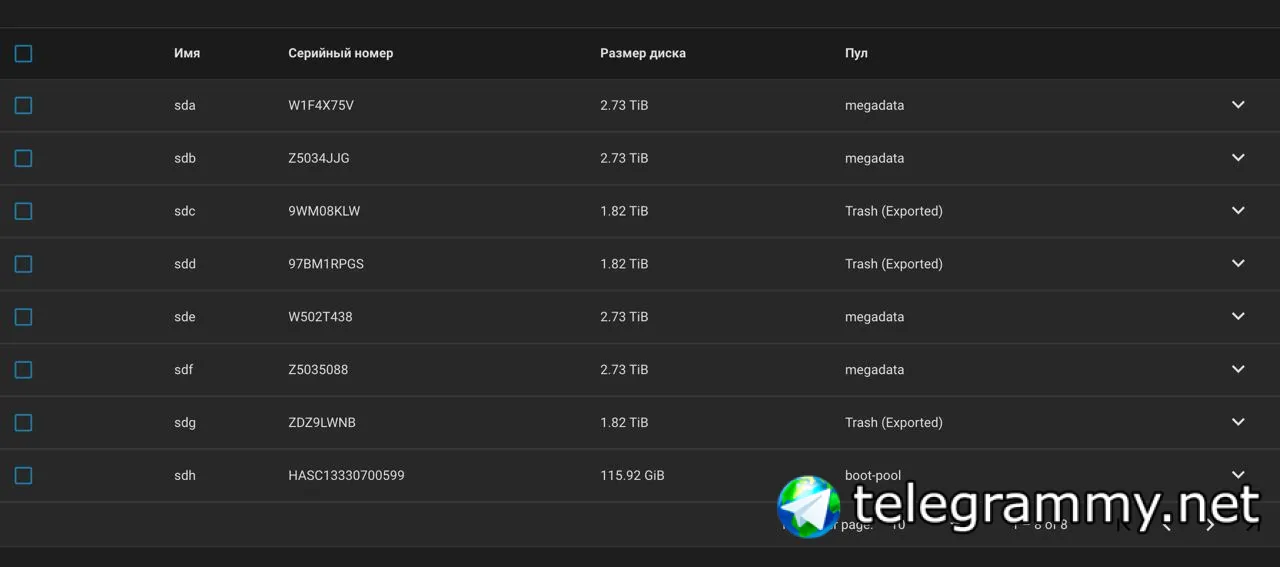Expand details for disk sda

[x=1238, y=105]
